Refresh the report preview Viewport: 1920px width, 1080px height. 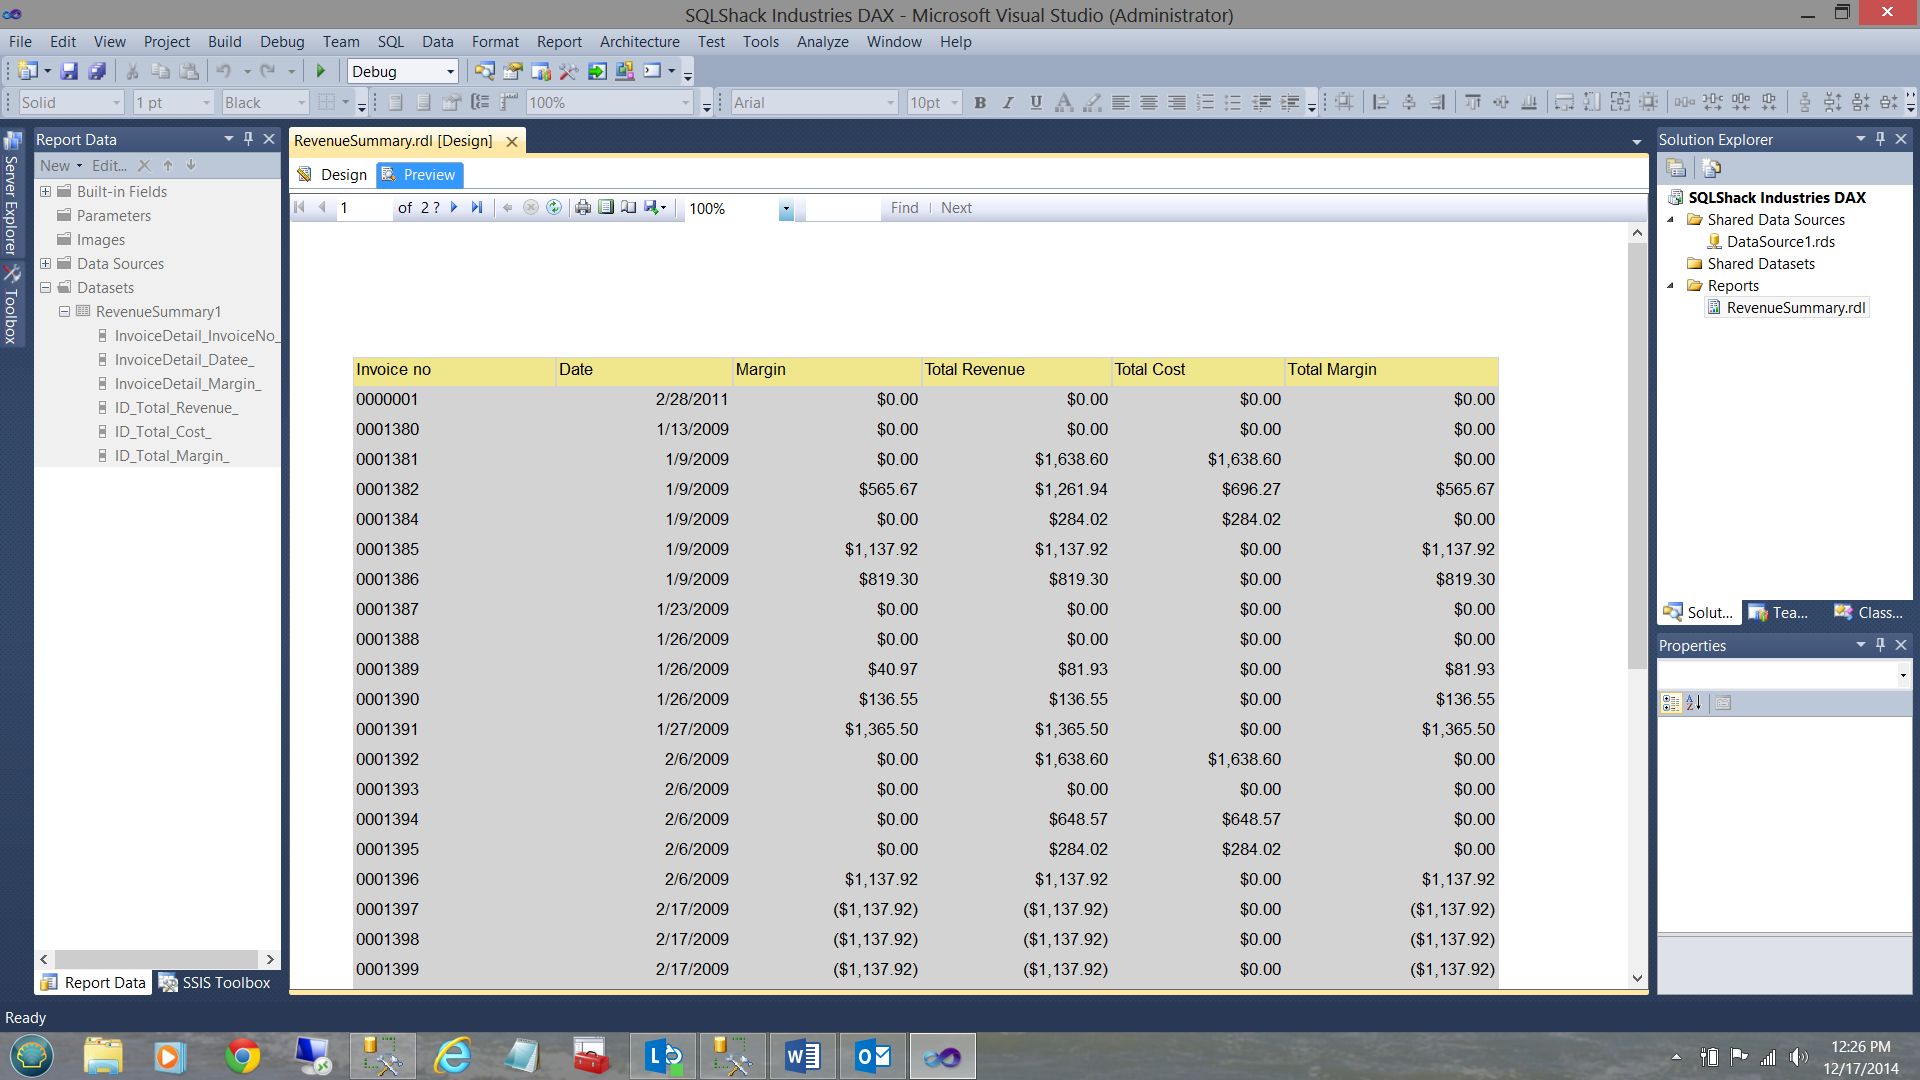pos(554,207)
